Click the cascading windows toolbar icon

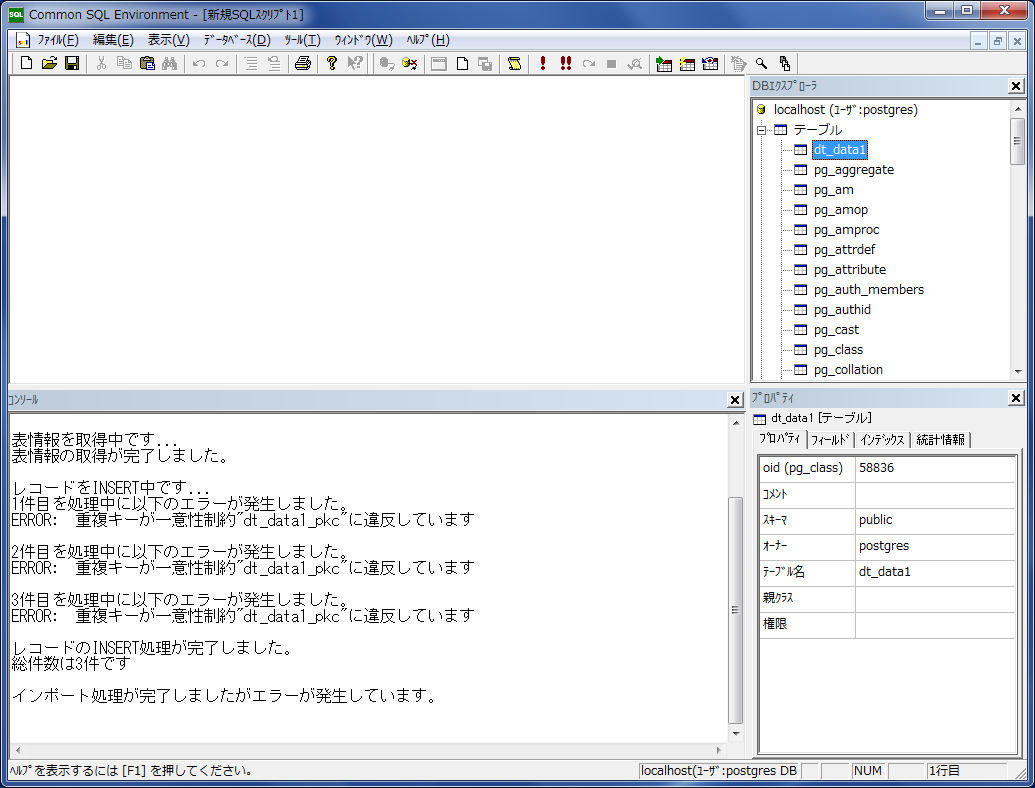tap(485, 63)
